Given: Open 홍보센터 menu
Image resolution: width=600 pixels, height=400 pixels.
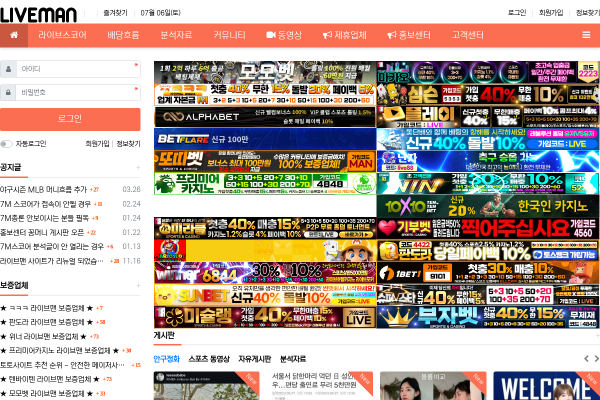Looking at the screenshot, I should tap(409, 35).
